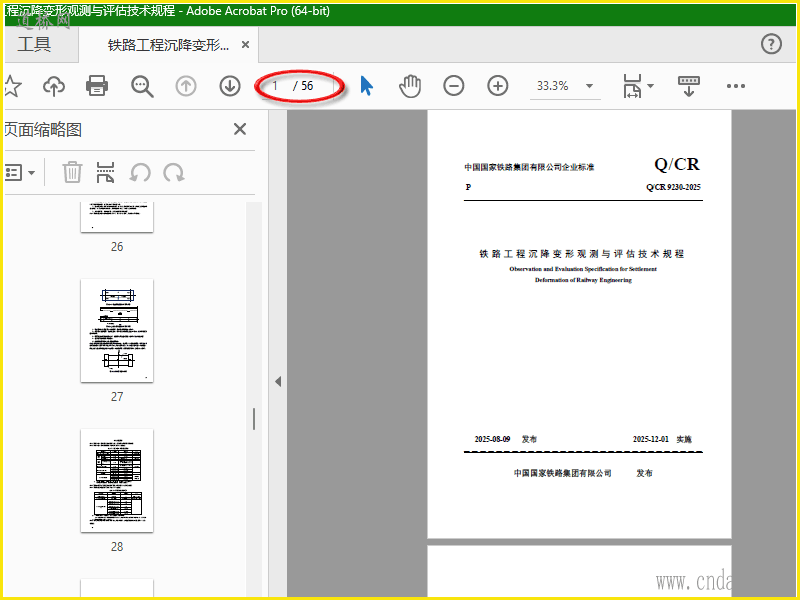Upload file with the cloud icon
800x600 pixels.
54,86
